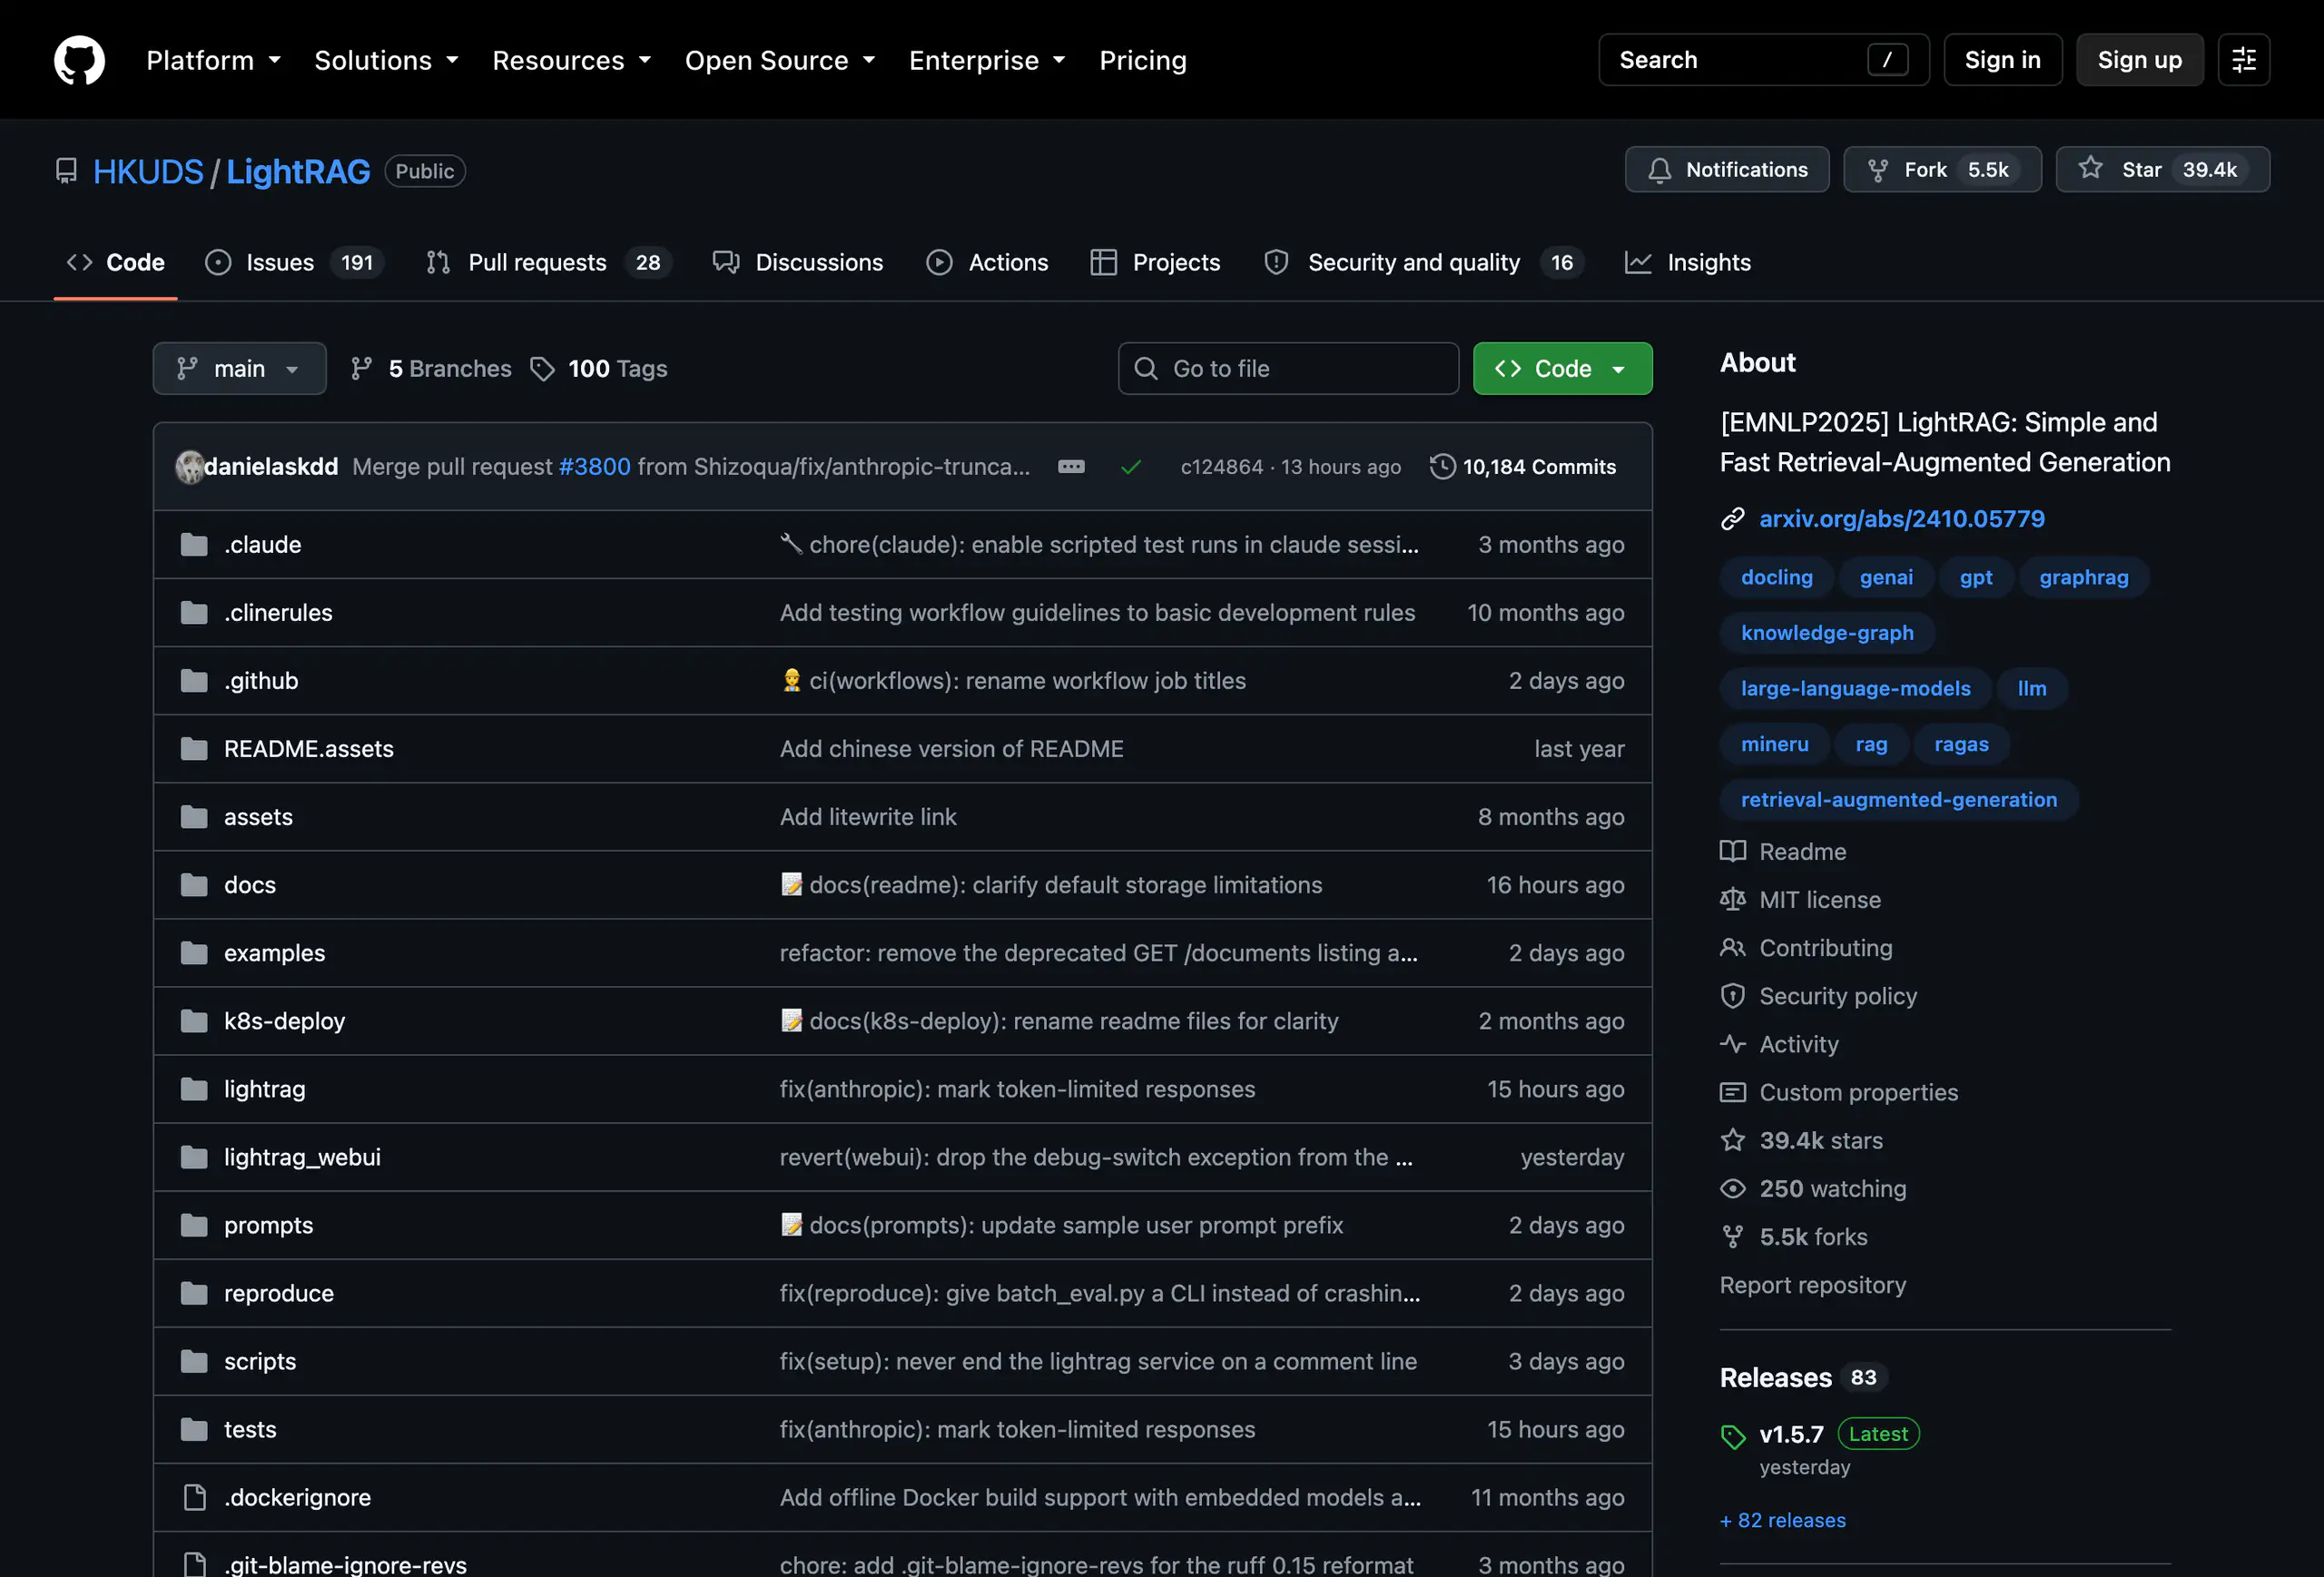Switch to the Issues tab
Image resolution: width=2324 pixels, height=1577 pixels.
tap(294, 263)
